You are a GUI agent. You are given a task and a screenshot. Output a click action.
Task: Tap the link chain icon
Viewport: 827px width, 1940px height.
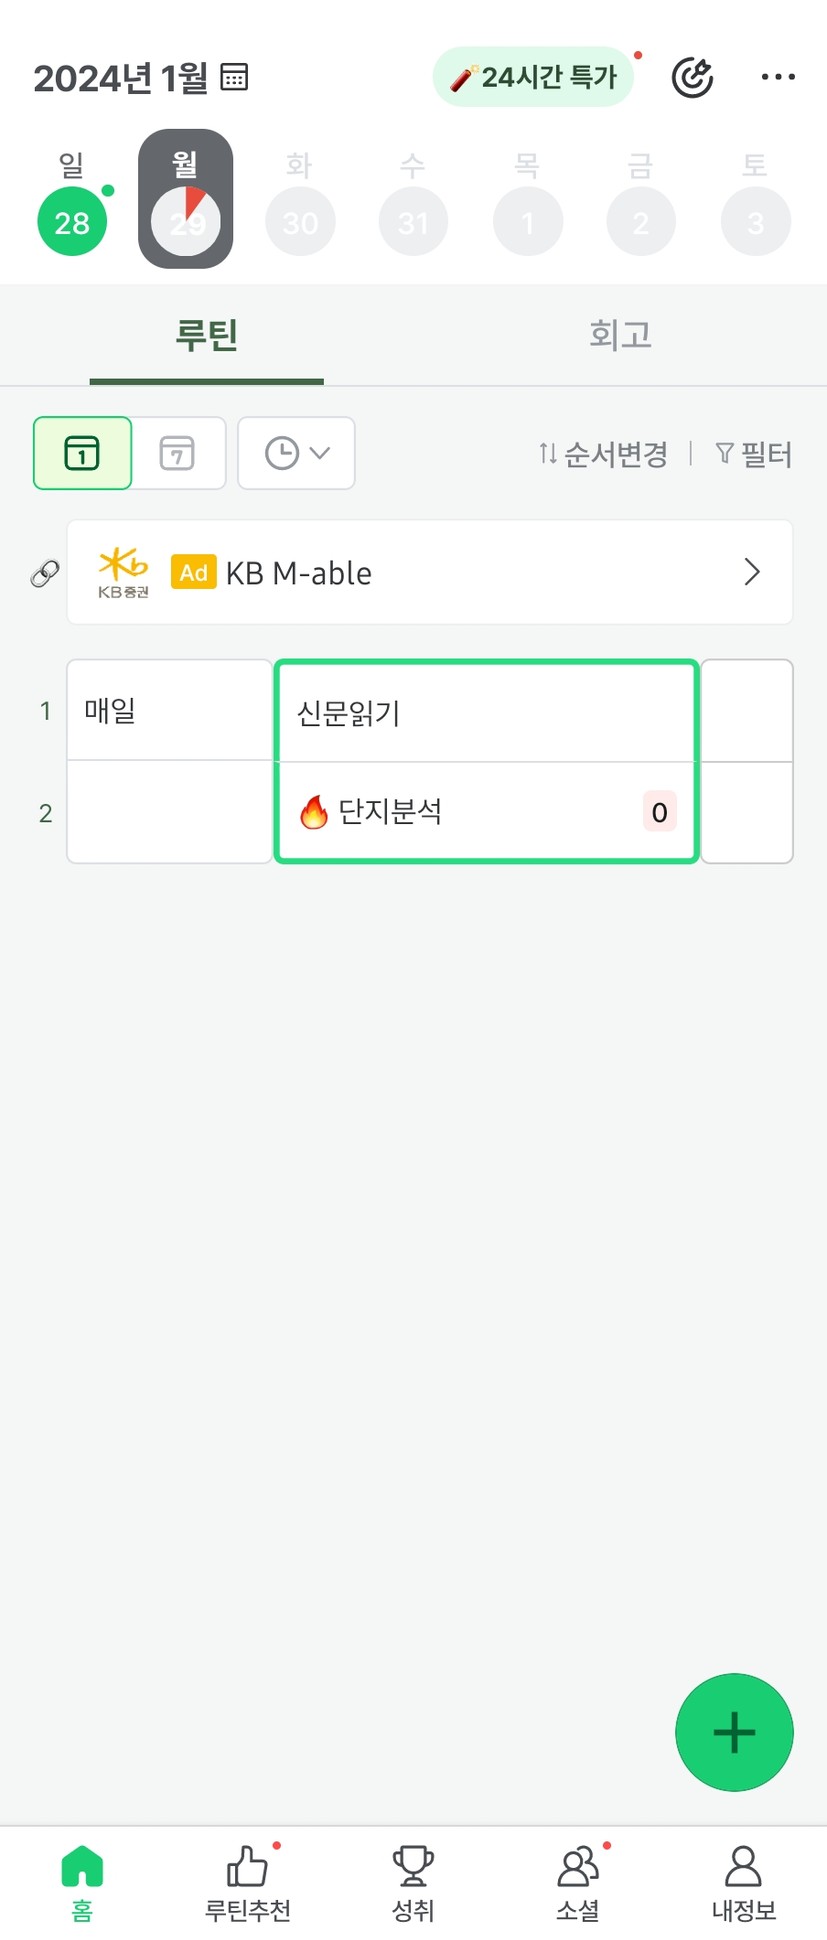point(45,573)
